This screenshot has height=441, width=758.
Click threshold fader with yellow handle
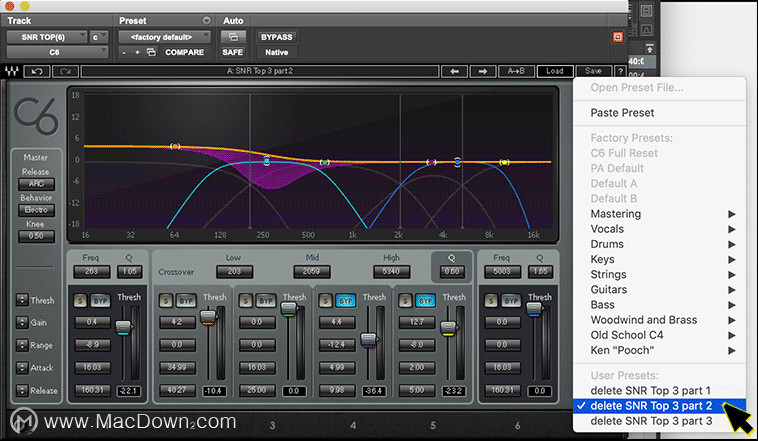click(449, 329)
